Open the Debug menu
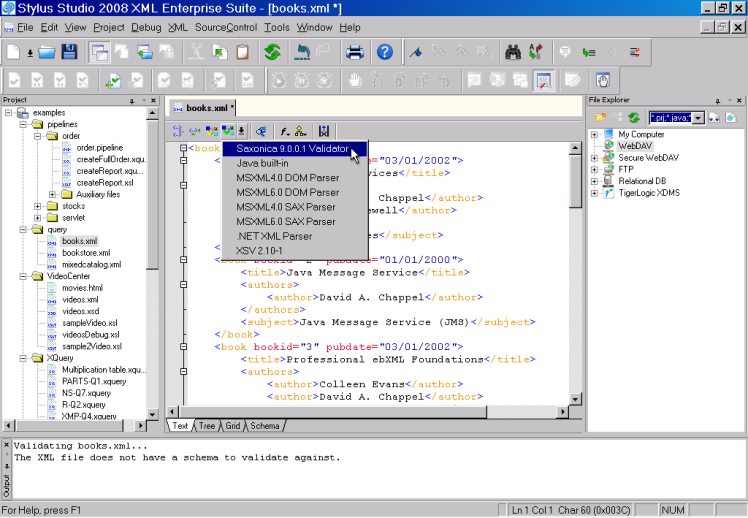Image resolution: width=748 pixels, height=518 pixels. tap(146, 28)
